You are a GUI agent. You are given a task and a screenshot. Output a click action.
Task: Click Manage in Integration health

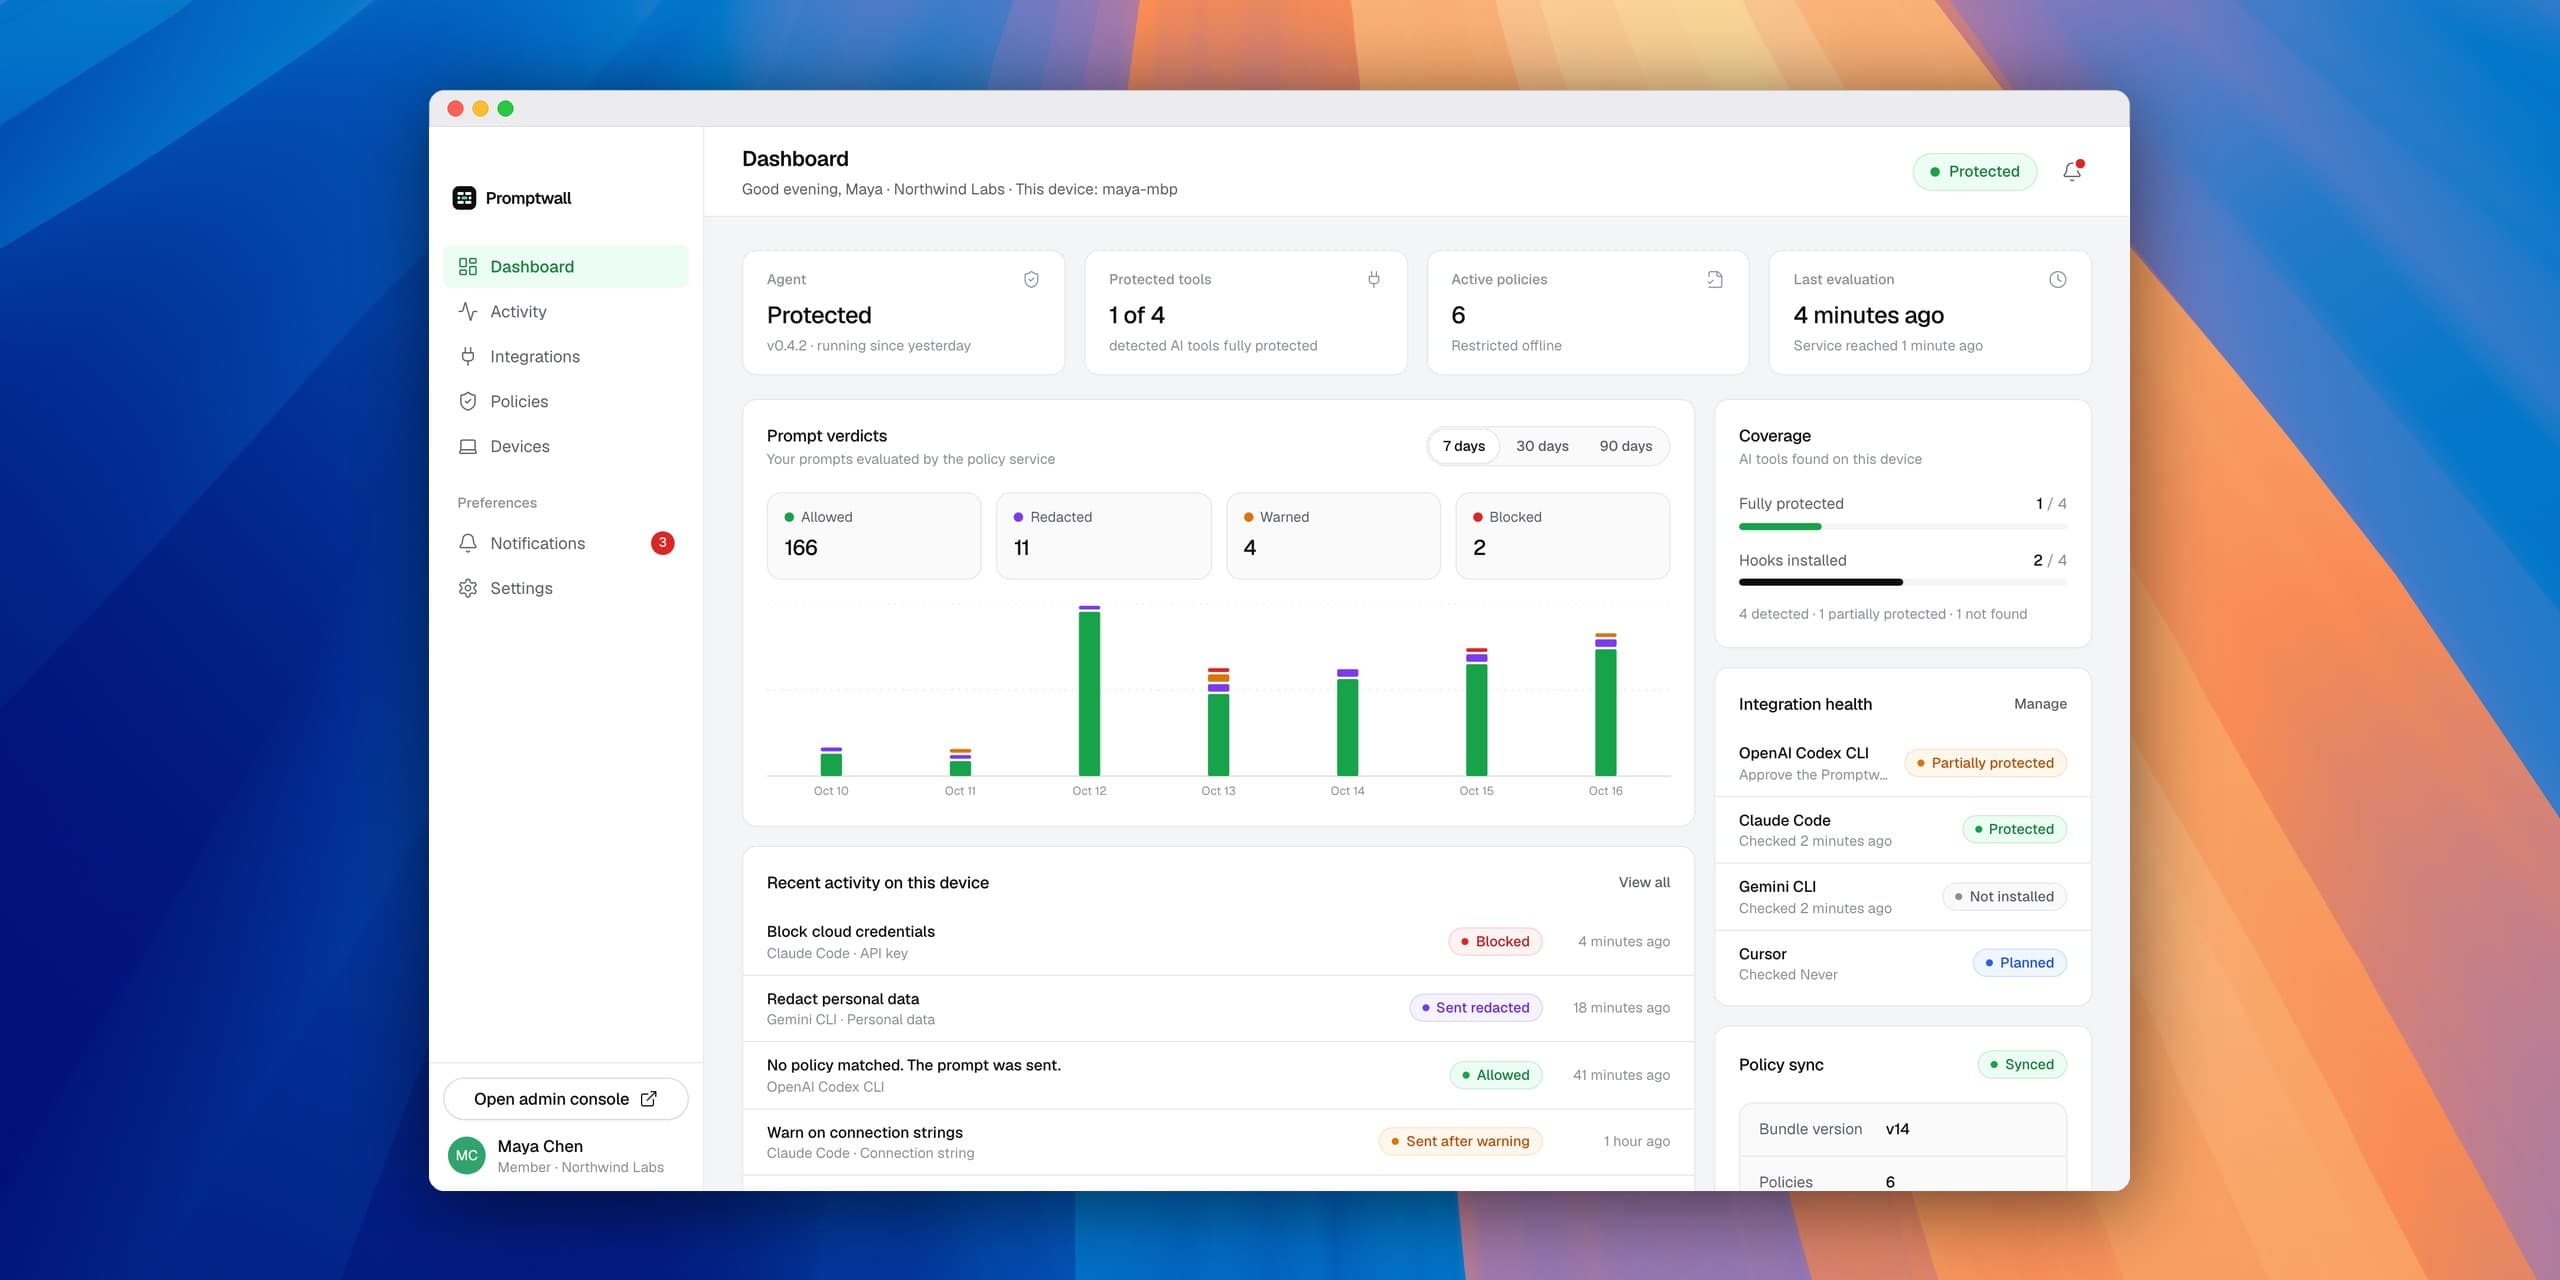click(x=2040, y=704)
